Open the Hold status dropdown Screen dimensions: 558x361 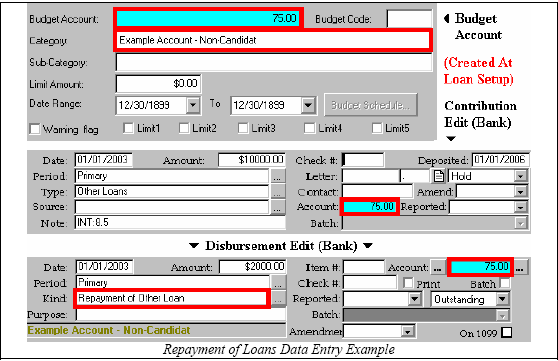[521, 176]
